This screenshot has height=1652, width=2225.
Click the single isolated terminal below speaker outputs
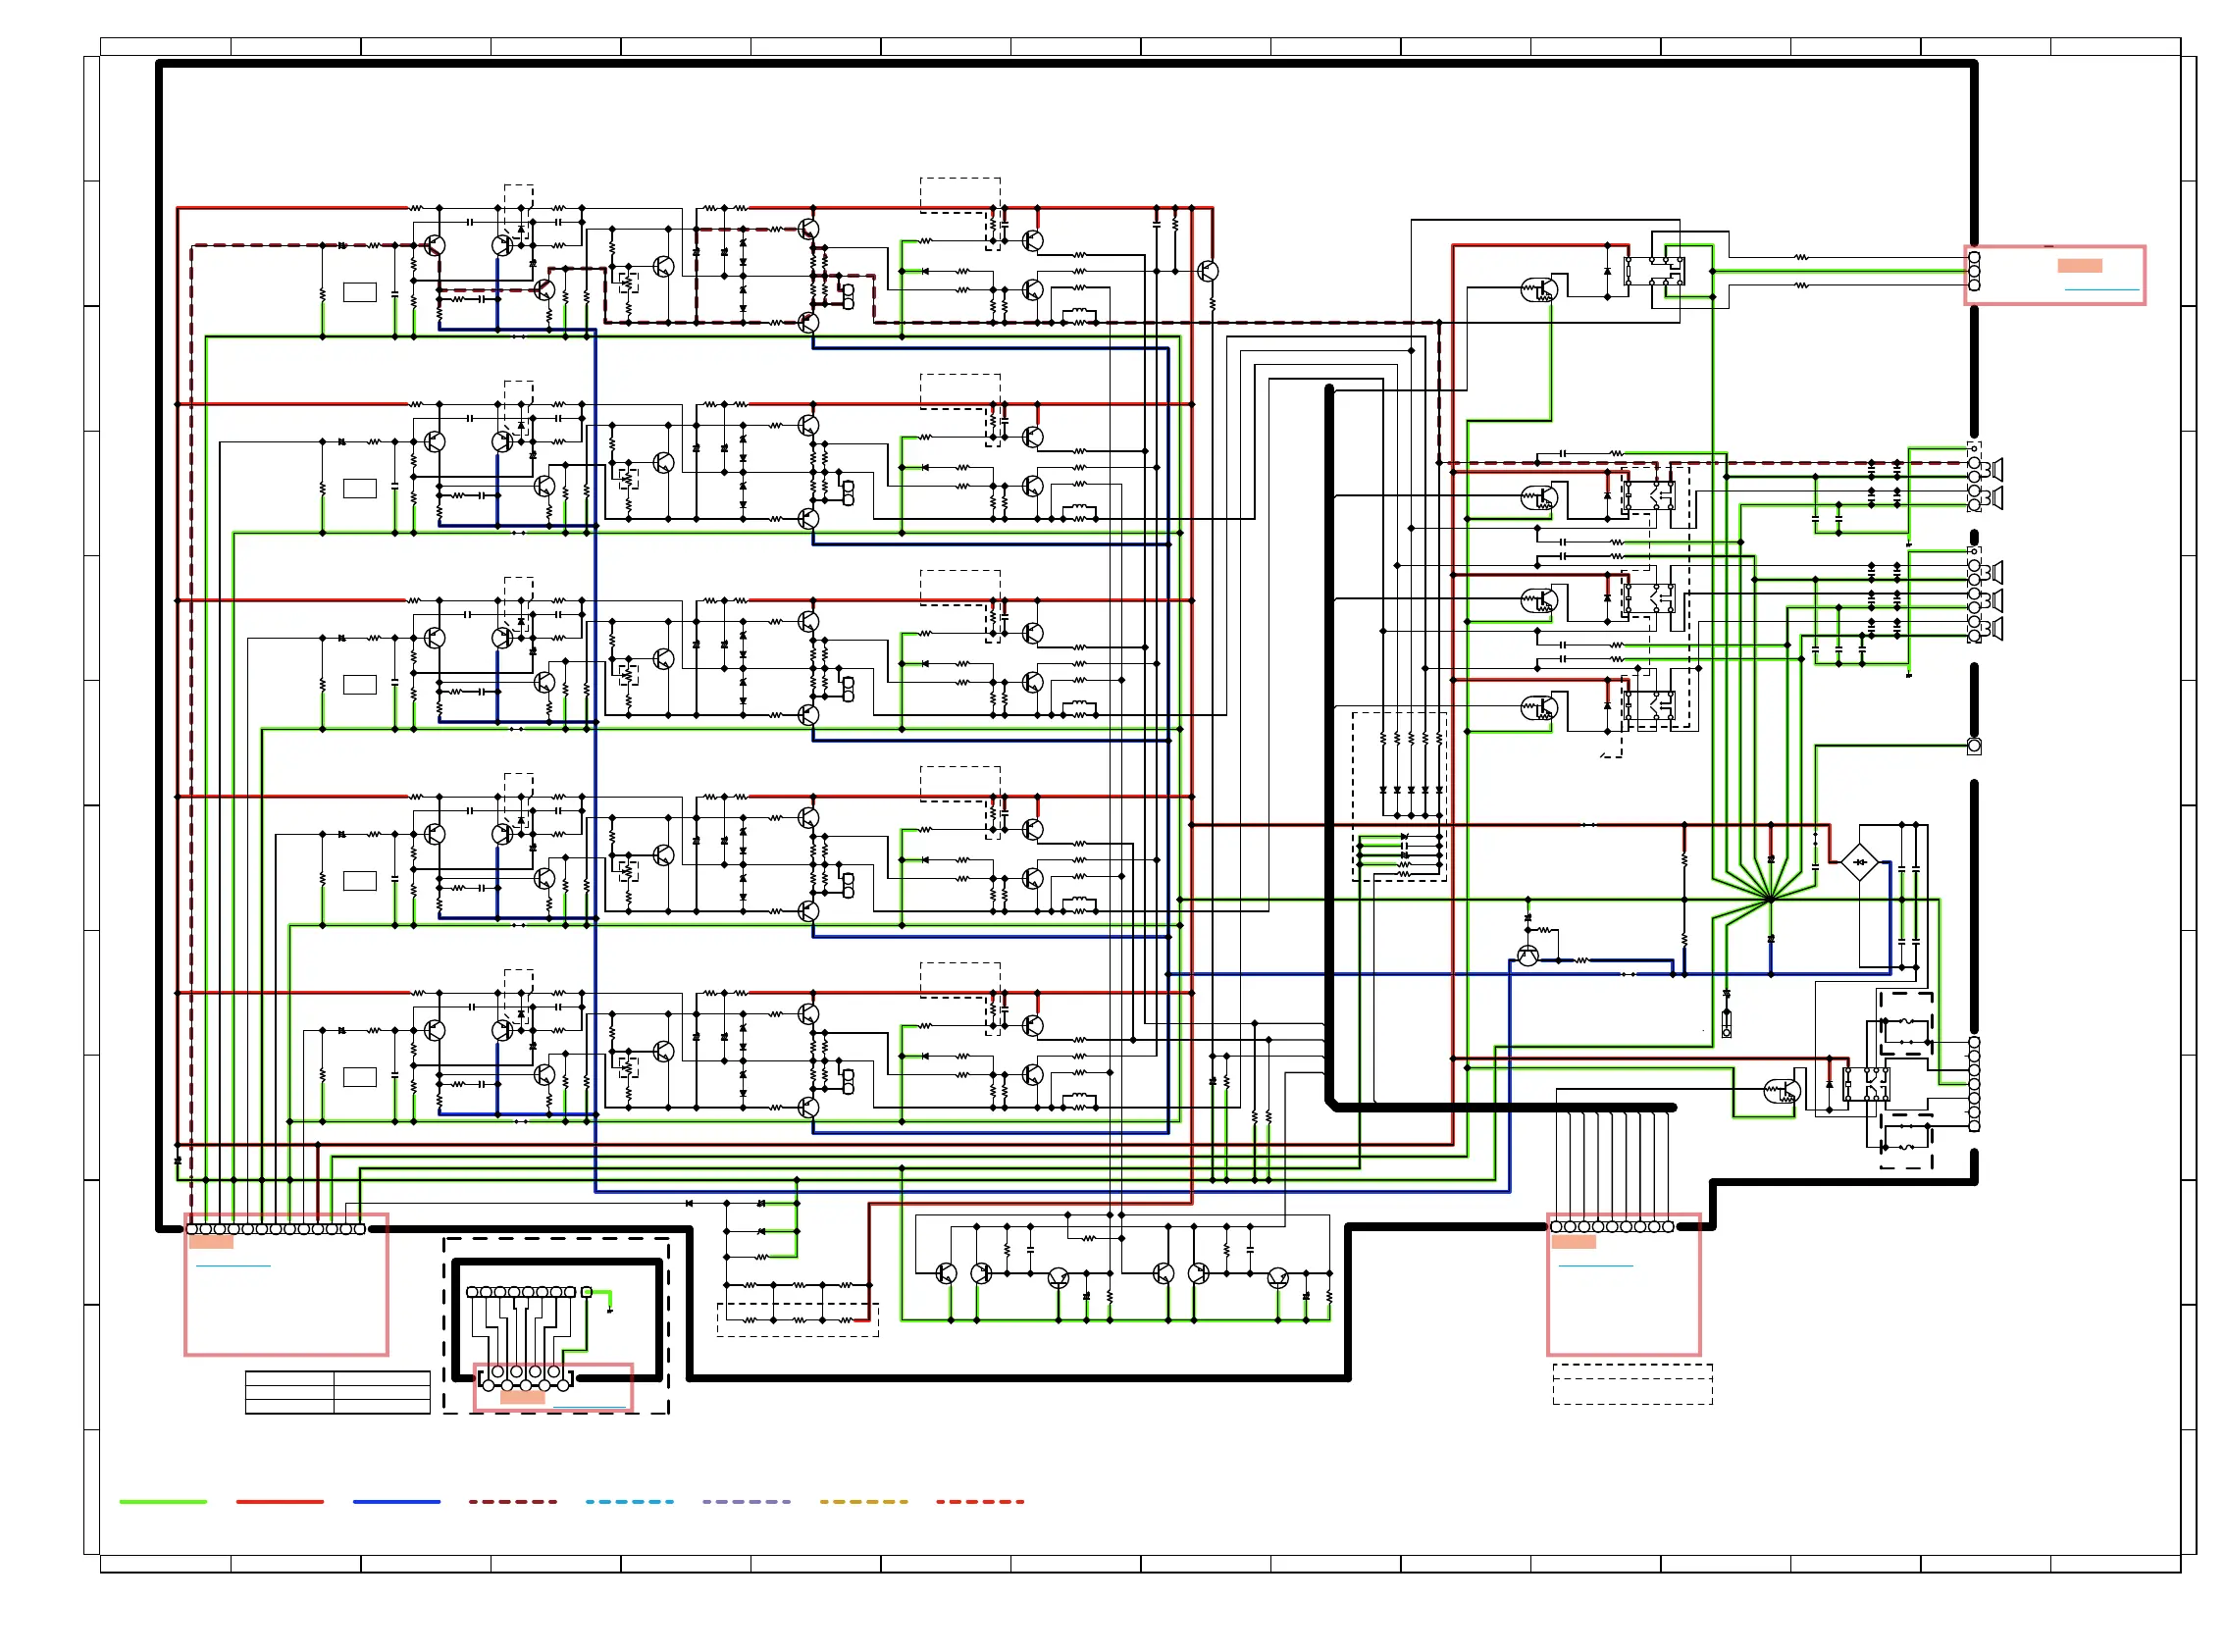pos(1973,746)
